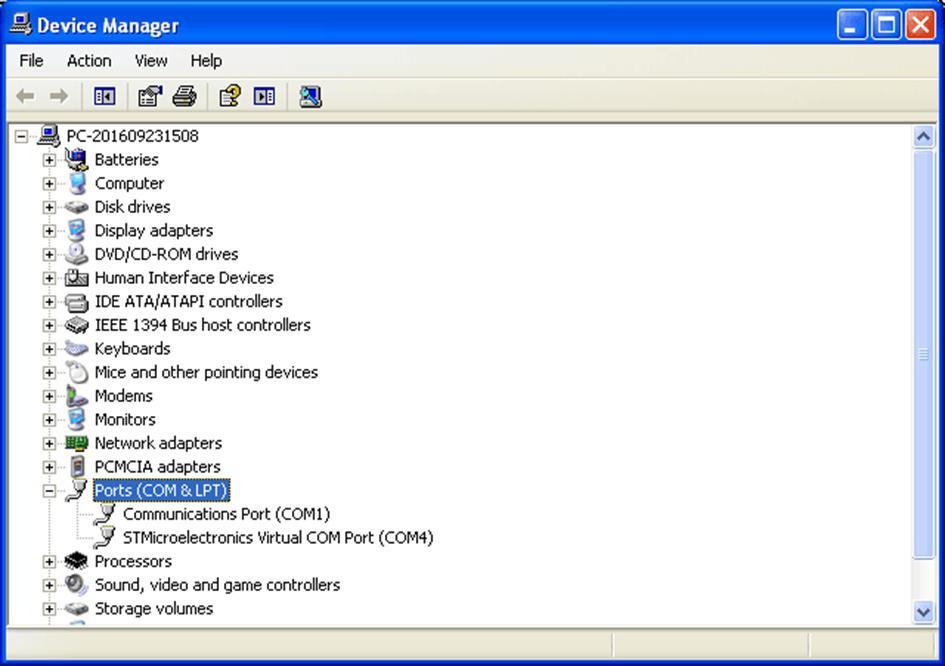The height and width of the screenshot is (666, 945).
Task: Expand the Network adapters node
Action: point(49,444)
